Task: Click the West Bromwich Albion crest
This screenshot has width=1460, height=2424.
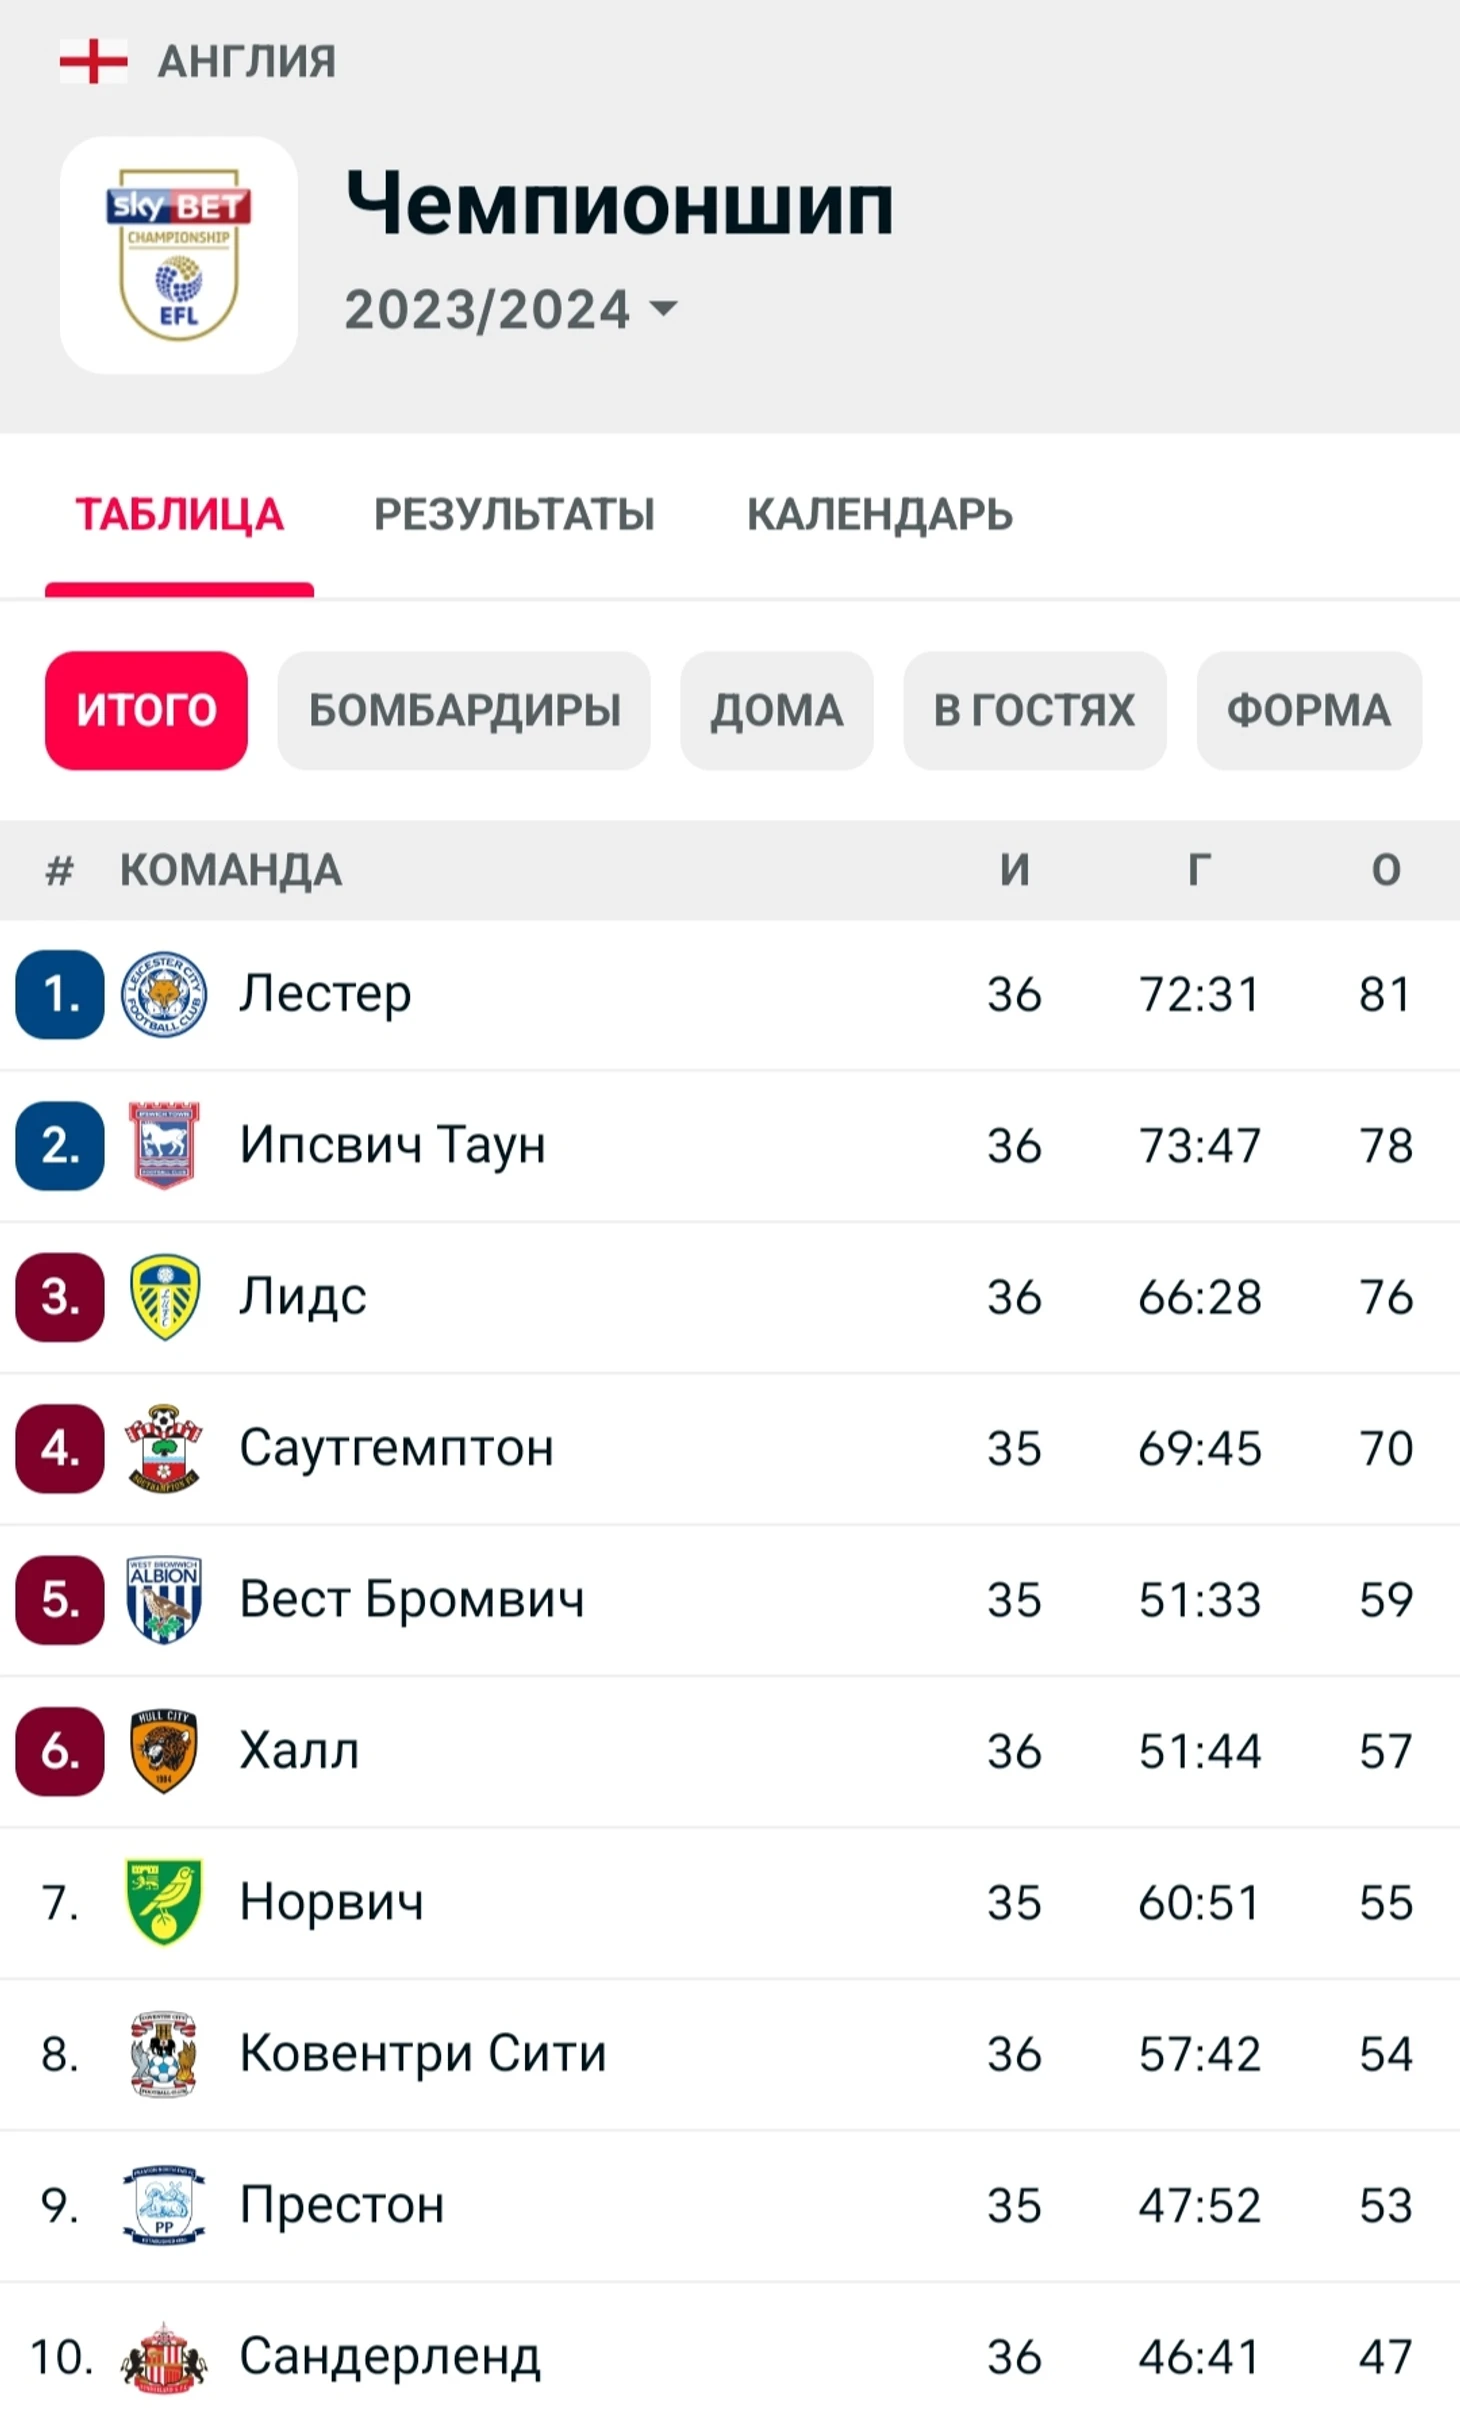Action: tap(164, 1600)
